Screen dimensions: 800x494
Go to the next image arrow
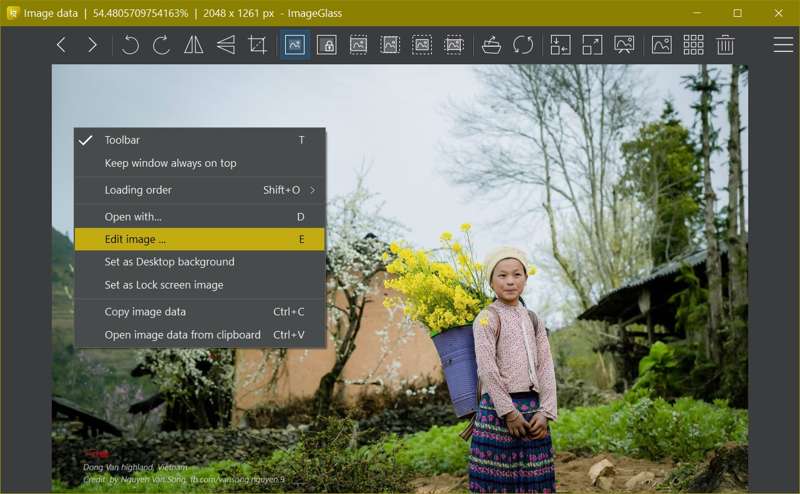click(x=93, y=45)
